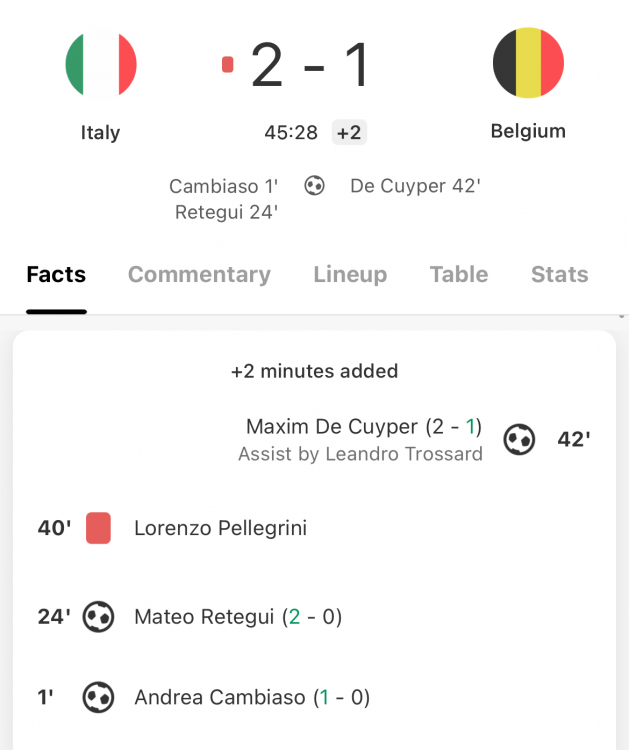Screen dimensions: 629x750
Task: Click the goal ball icon between scorers
Action: click(x=314, y=186)
